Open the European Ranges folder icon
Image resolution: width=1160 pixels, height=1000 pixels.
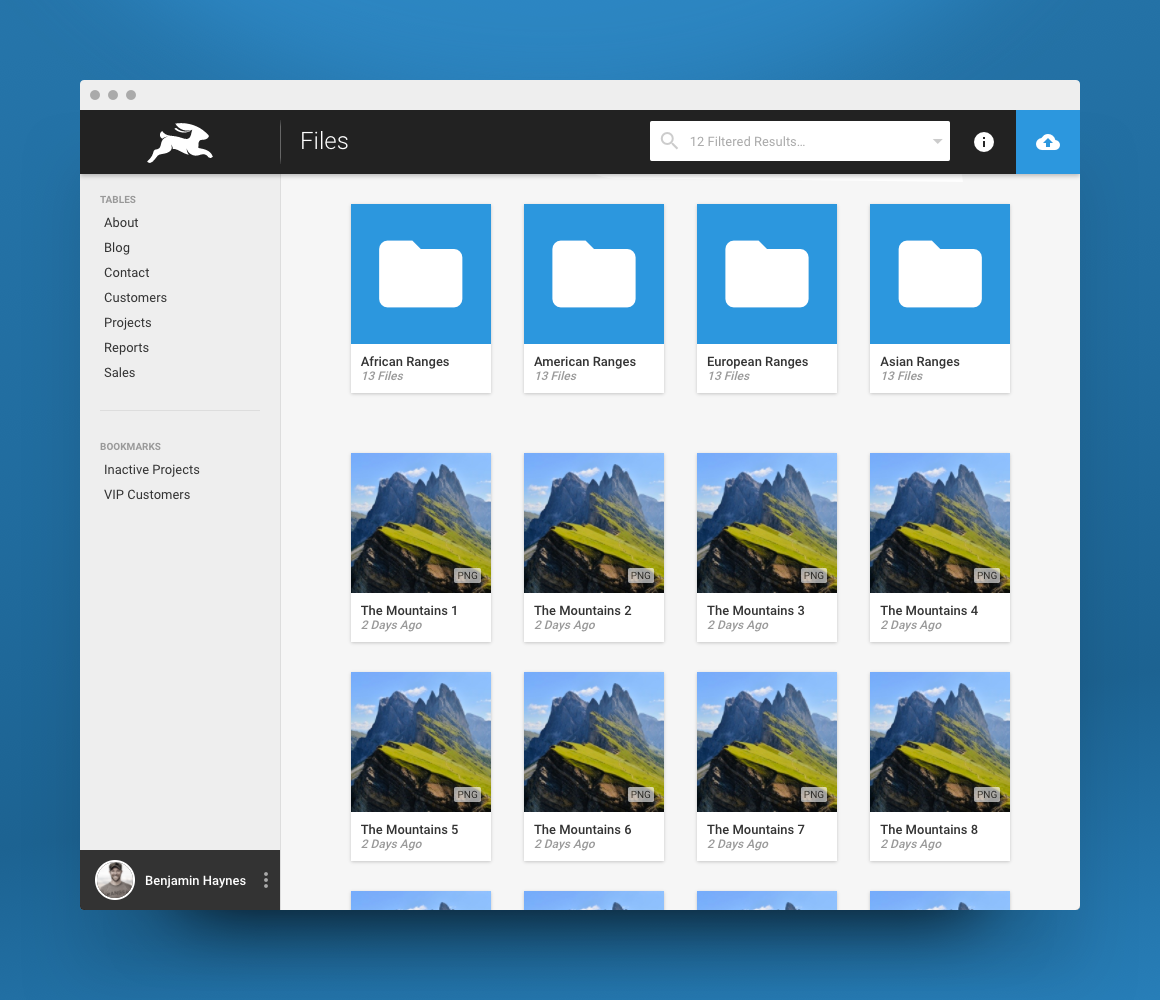(x=767, y=274)
